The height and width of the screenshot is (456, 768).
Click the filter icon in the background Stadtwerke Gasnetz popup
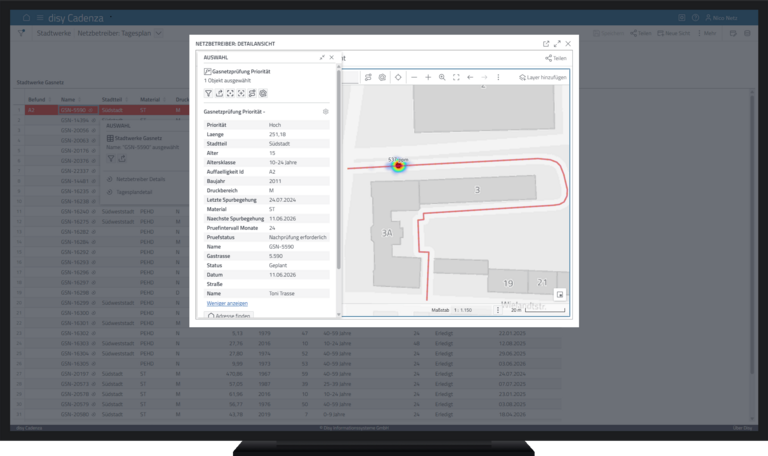tap(111, 159)
